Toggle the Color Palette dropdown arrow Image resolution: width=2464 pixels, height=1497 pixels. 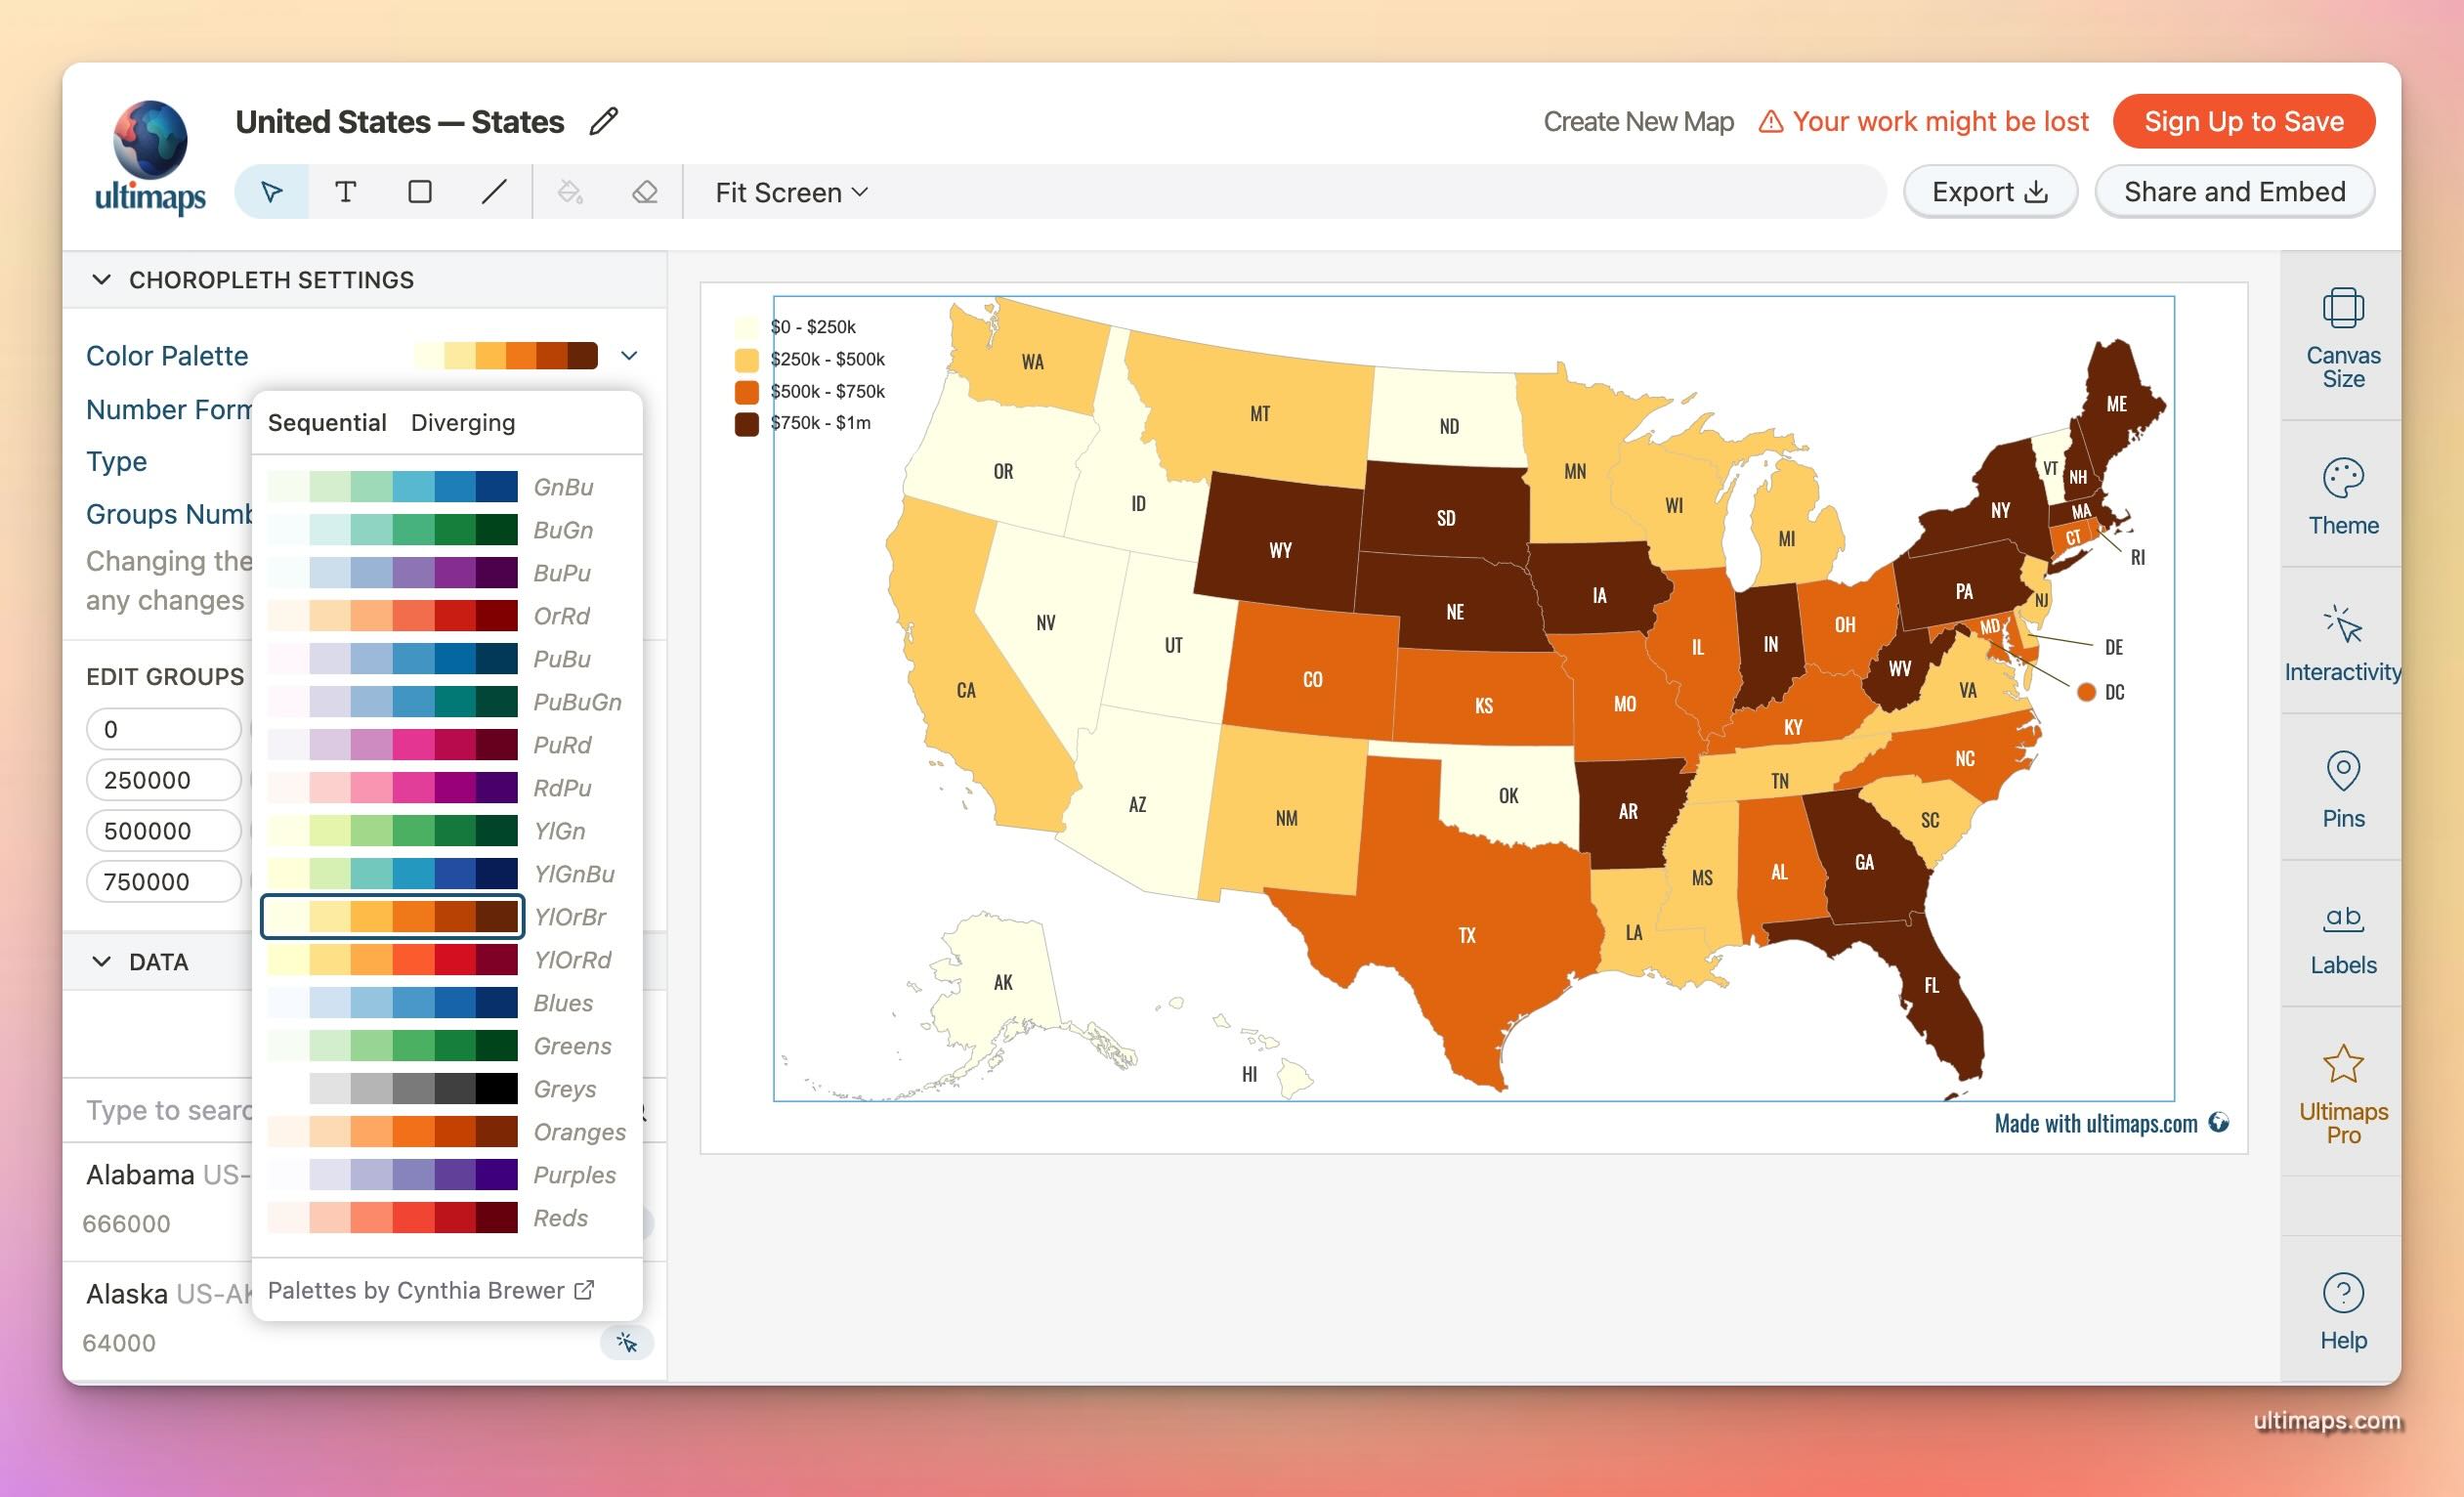tap(629, 356)
